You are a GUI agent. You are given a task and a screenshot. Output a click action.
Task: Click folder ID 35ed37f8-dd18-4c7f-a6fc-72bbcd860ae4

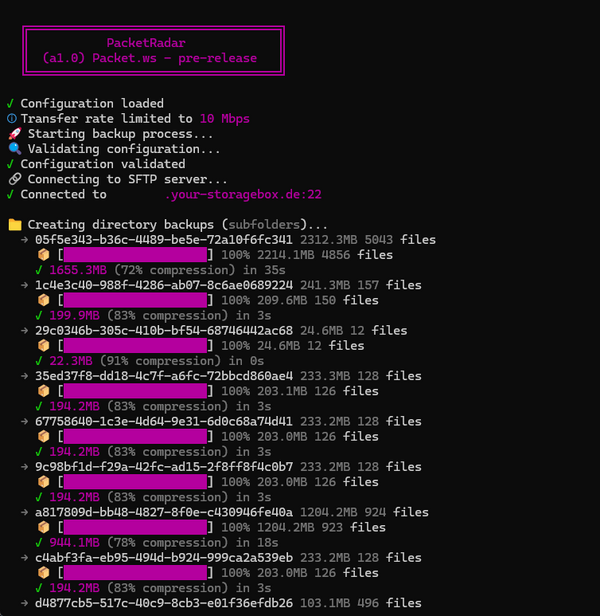pos(164,376)
